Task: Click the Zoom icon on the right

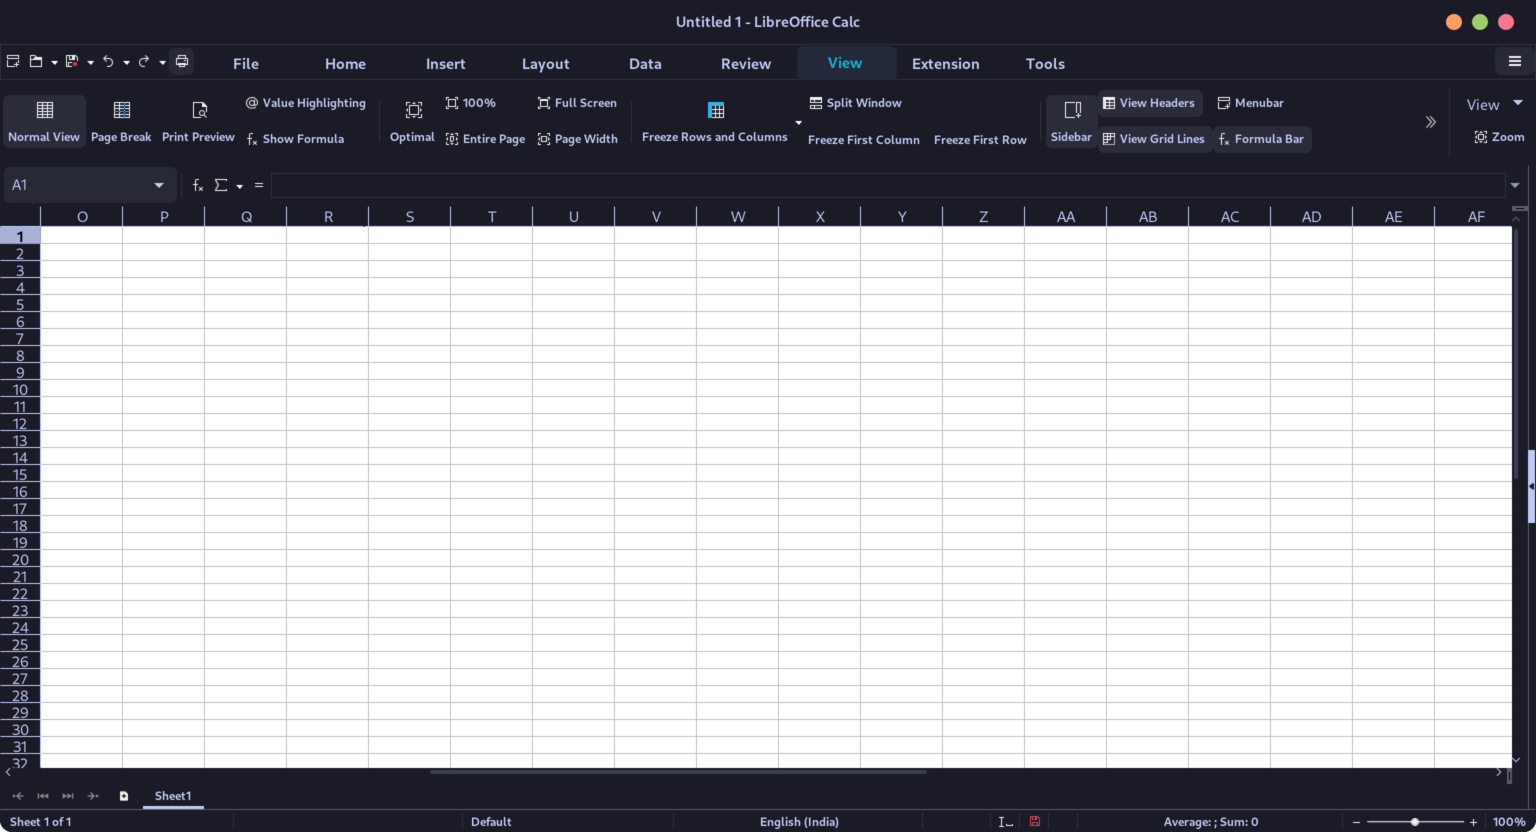Action: [x=1499, y=136]
